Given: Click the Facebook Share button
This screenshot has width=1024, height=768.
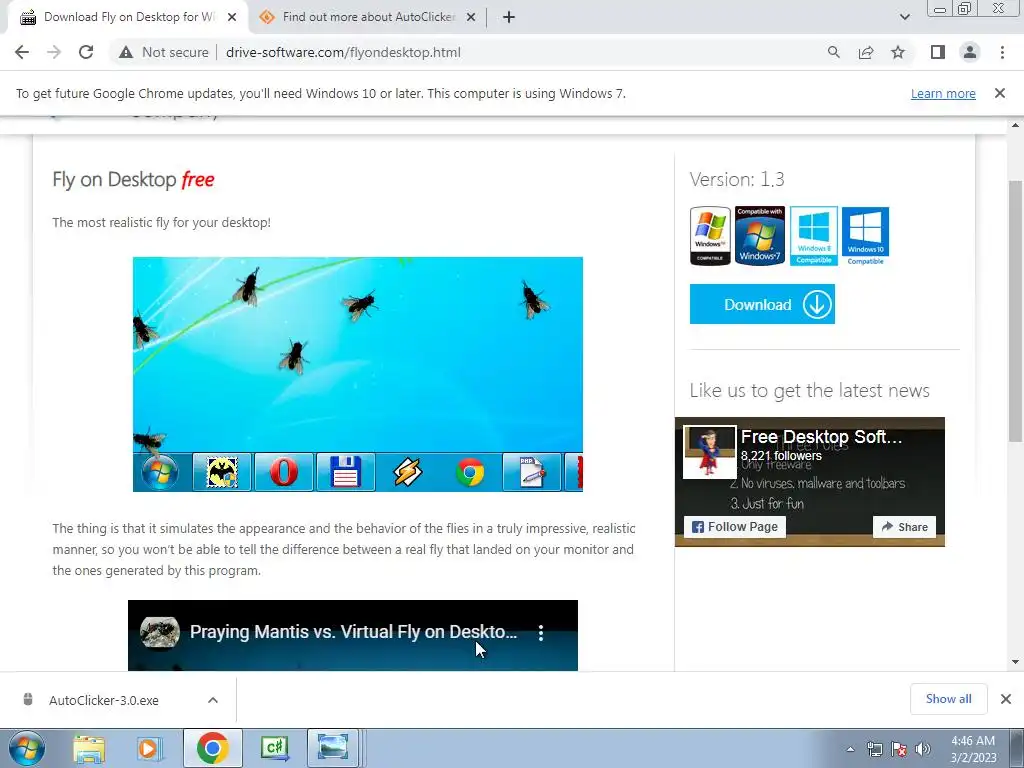Looking at the screenshot, I should pos(904,527).
